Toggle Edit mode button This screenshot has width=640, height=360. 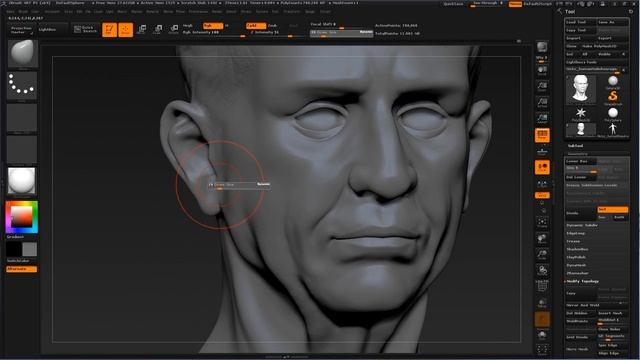[109, 29]
